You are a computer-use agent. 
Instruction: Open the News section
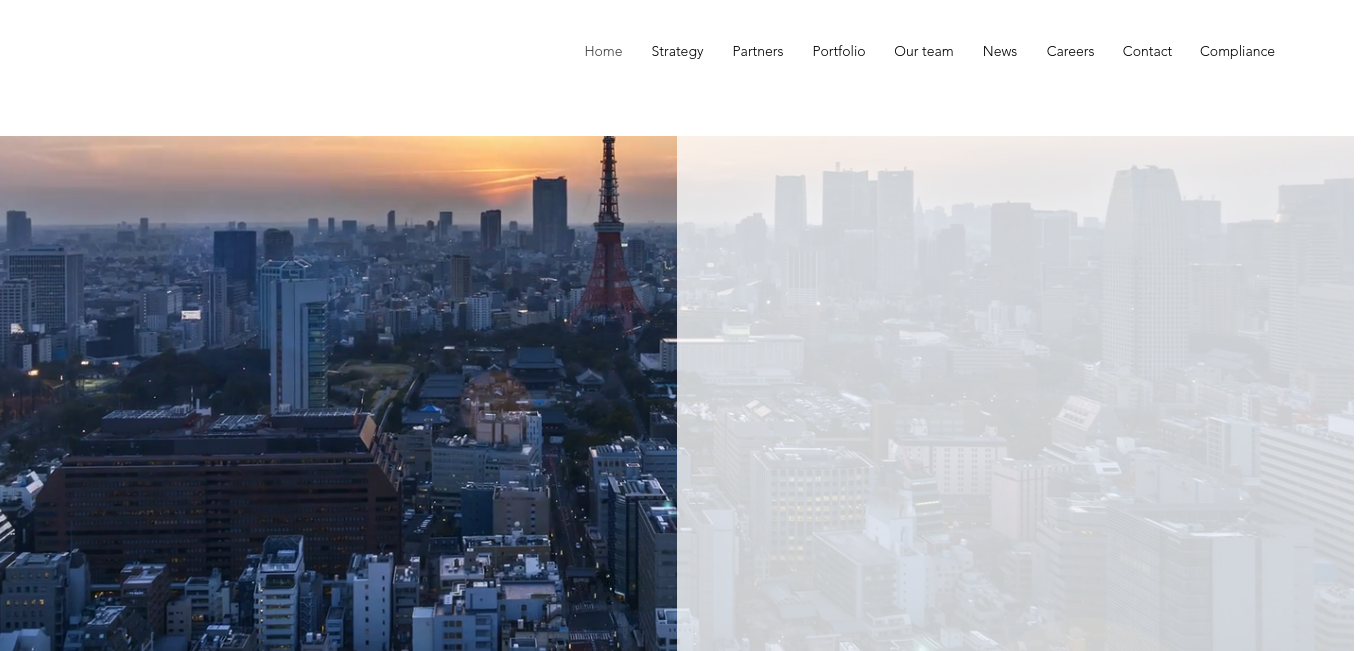coord(999,51)
